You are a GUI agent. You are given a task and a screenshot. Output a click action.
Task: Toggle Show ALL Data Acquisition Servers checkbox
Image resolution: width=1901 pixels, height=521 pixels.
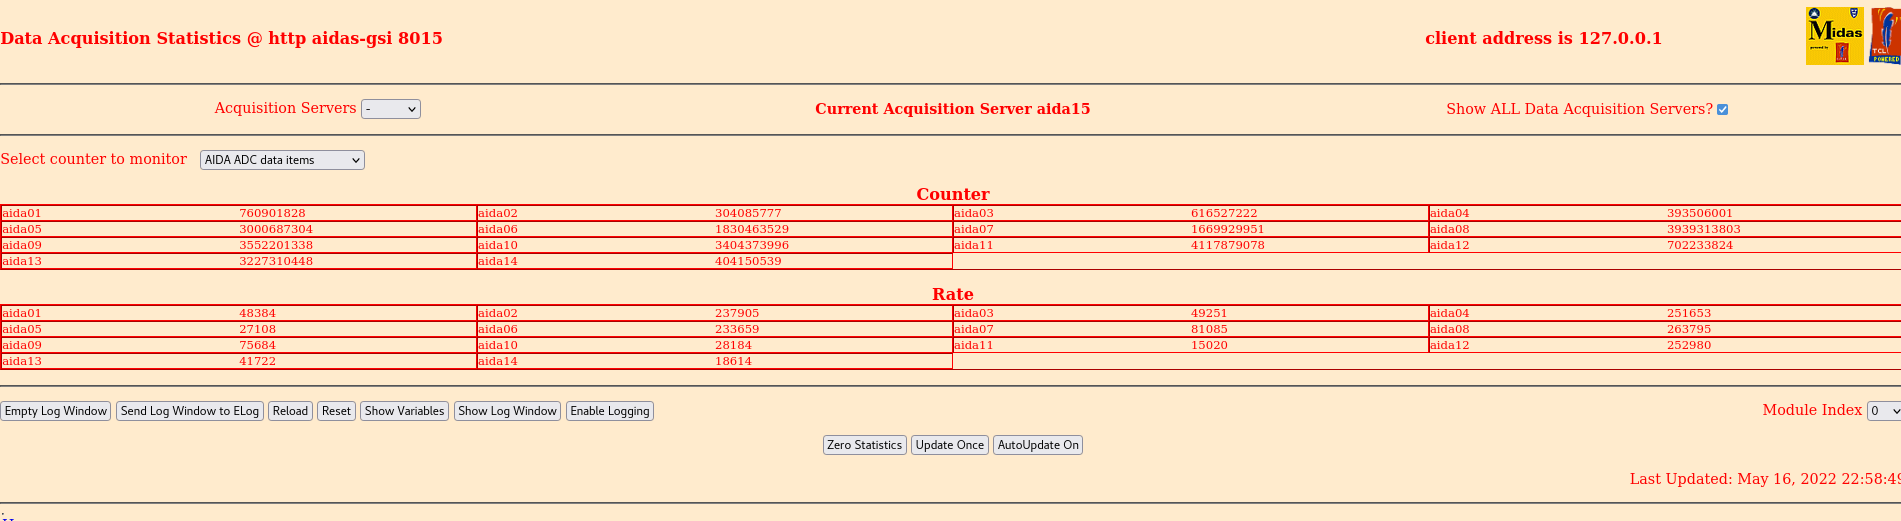click(x=1722, y=110)
